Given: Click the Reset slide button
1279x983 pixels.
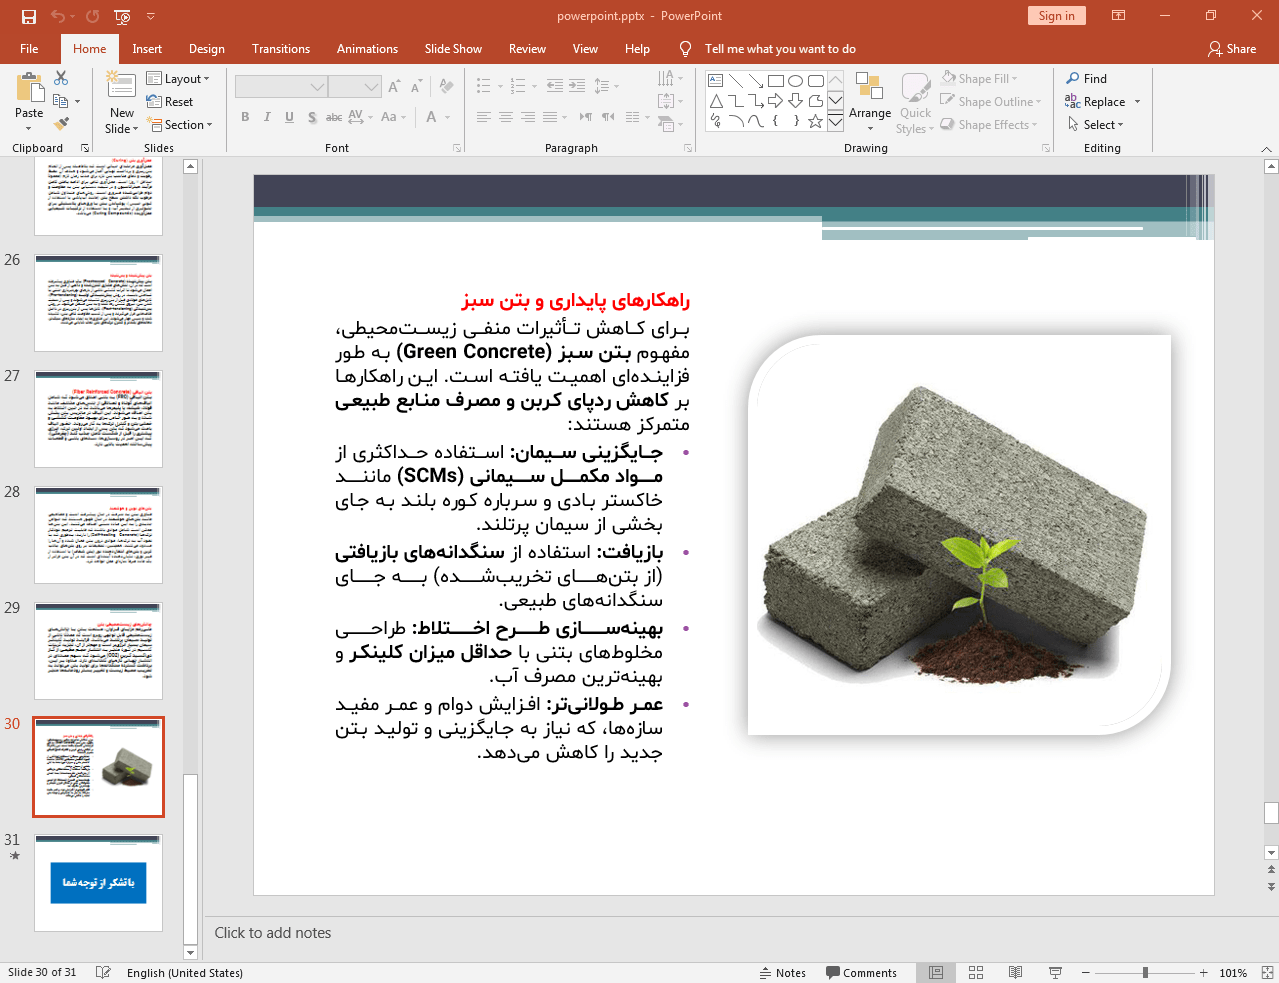Looking at the screenshot, I should pyautogui.click(x=170, y=101).
